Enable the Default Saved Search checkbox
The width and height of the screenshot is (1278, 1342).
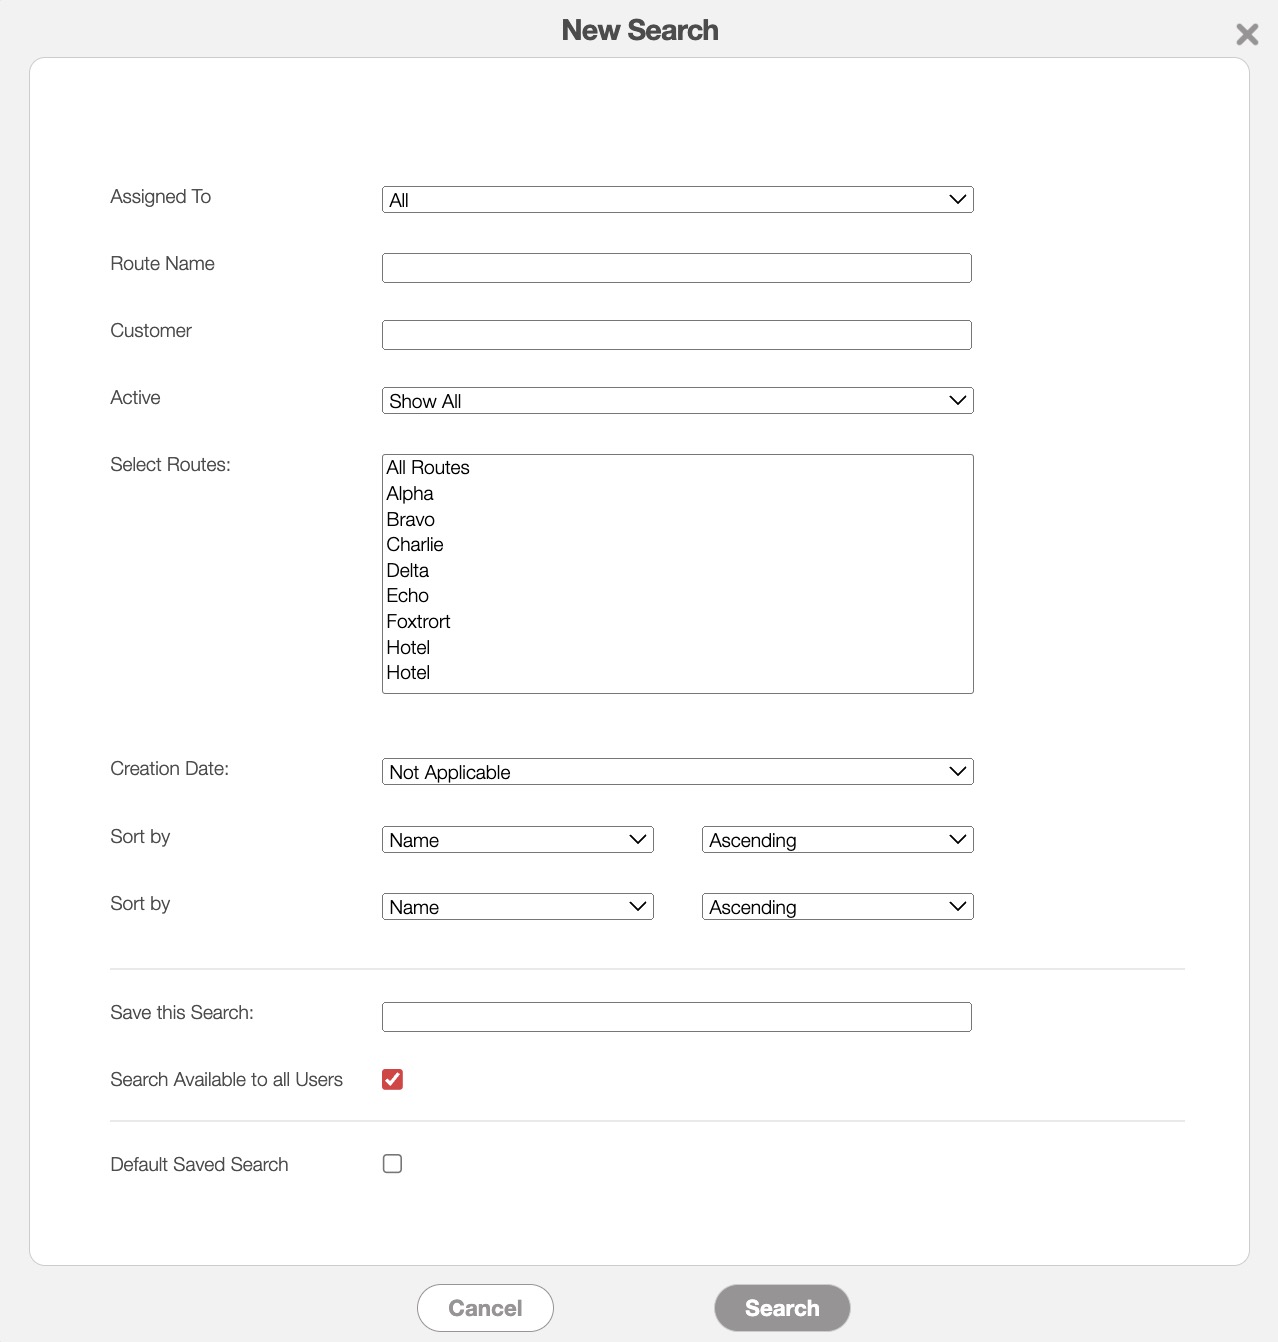tap(392, 1164)
